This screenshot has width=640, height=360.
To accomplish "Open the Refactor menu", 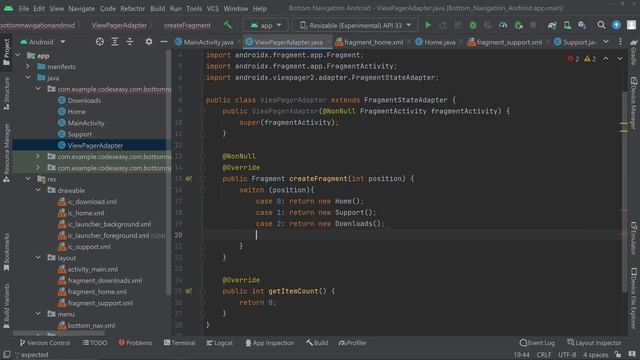I will (132, 8).
